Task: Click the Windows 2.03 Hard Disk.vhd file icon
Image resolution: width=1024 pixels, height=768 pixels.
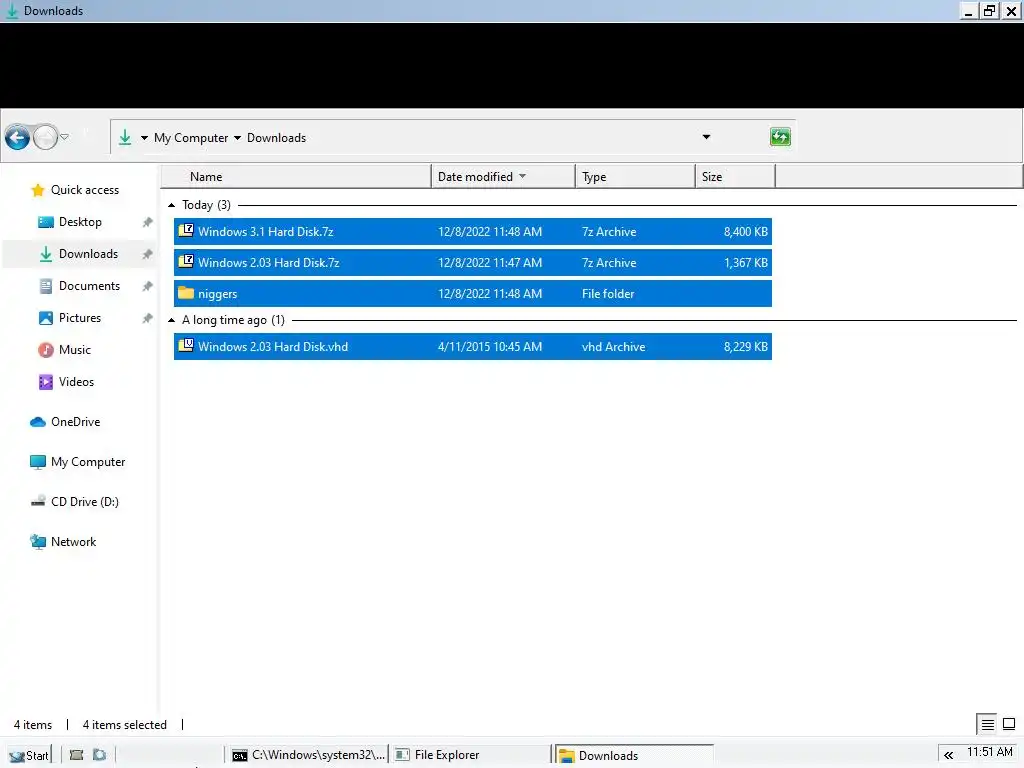Action: (186, 345)
